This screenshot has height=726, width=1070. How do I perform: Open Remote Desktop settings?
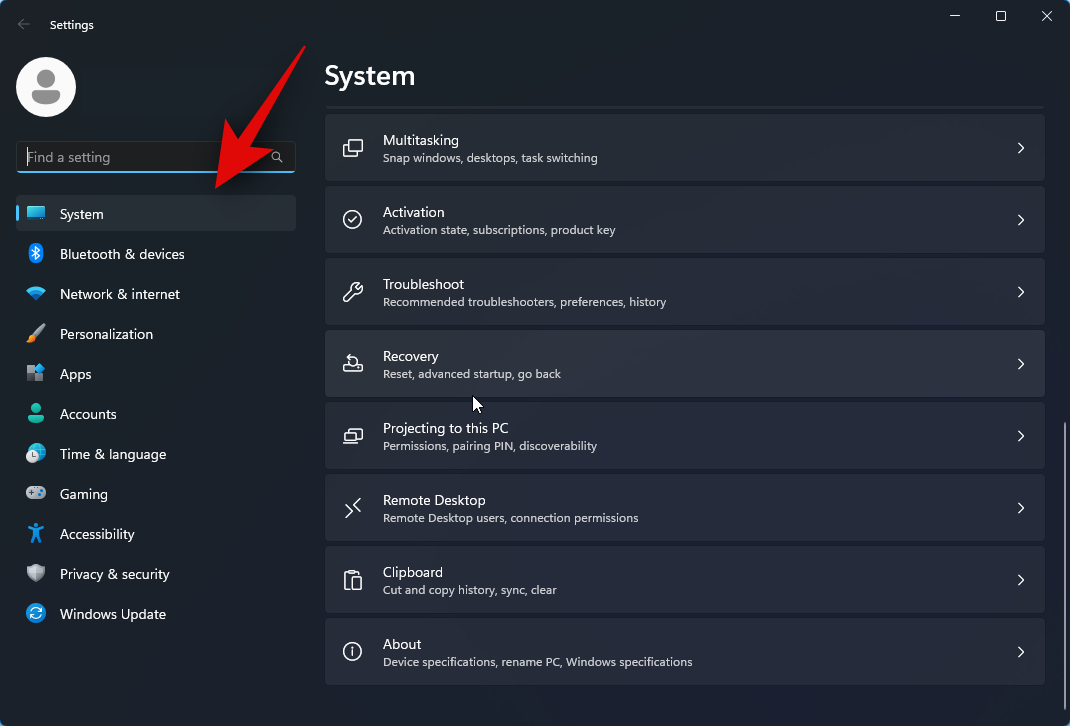click(x=684, y=508)
